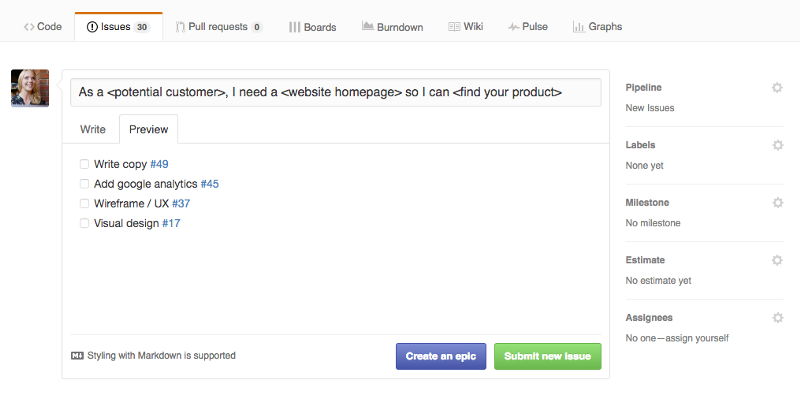Image resolution: width=800 pixels, height=393 pixels.
Task: Open issue link #49
Action: click(x=159, y=164)
